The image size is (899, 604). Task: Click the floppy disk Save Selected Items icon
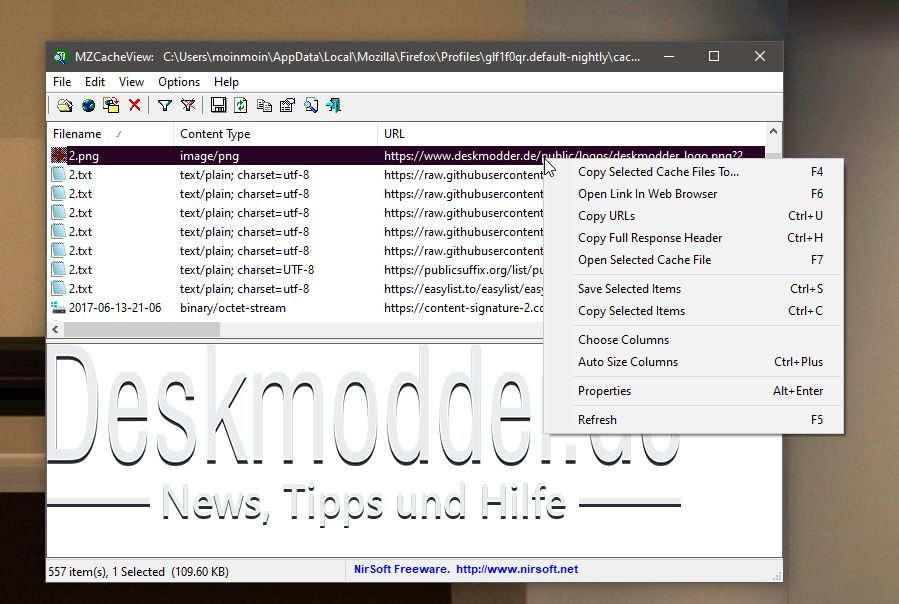(x=218, y=105)
